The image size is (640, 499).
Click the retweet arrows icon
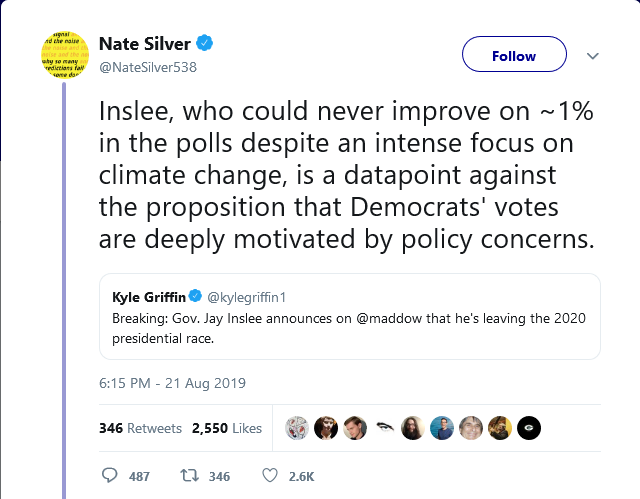coord(189,475)
